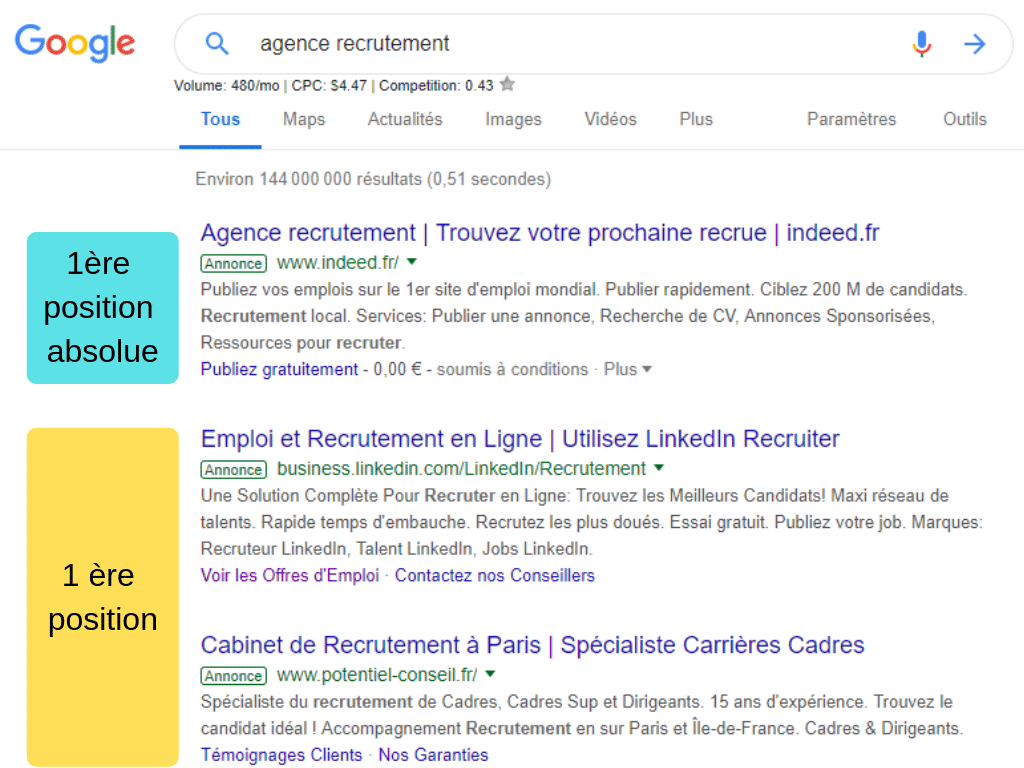This screenshot has height=768, width=1024.
Task: Click the Competition: 0.43 value
Action: tap(436, 86)
